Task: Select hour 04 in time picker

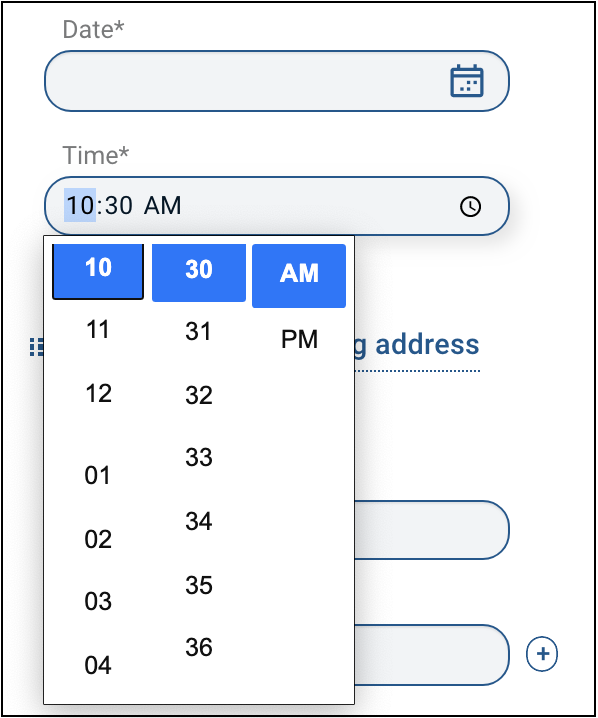Action: (98, 665)
